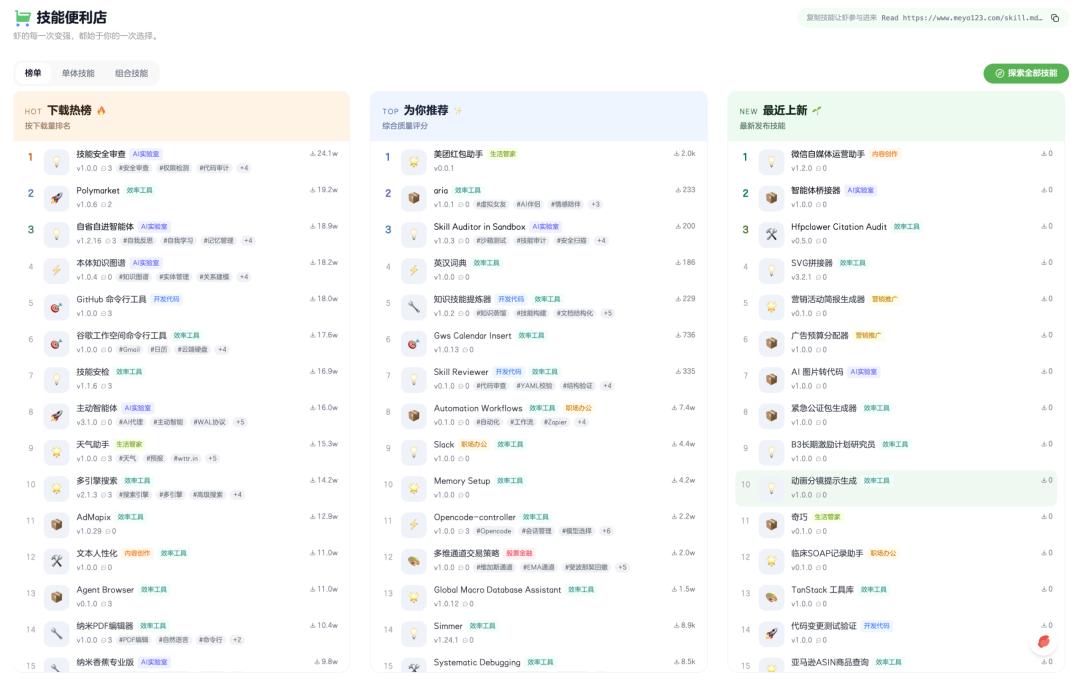Viewport: 1080px width, 683px height.
Task: Click the lightbulb icon for 美团红包助手
Action: pos(414,161)
